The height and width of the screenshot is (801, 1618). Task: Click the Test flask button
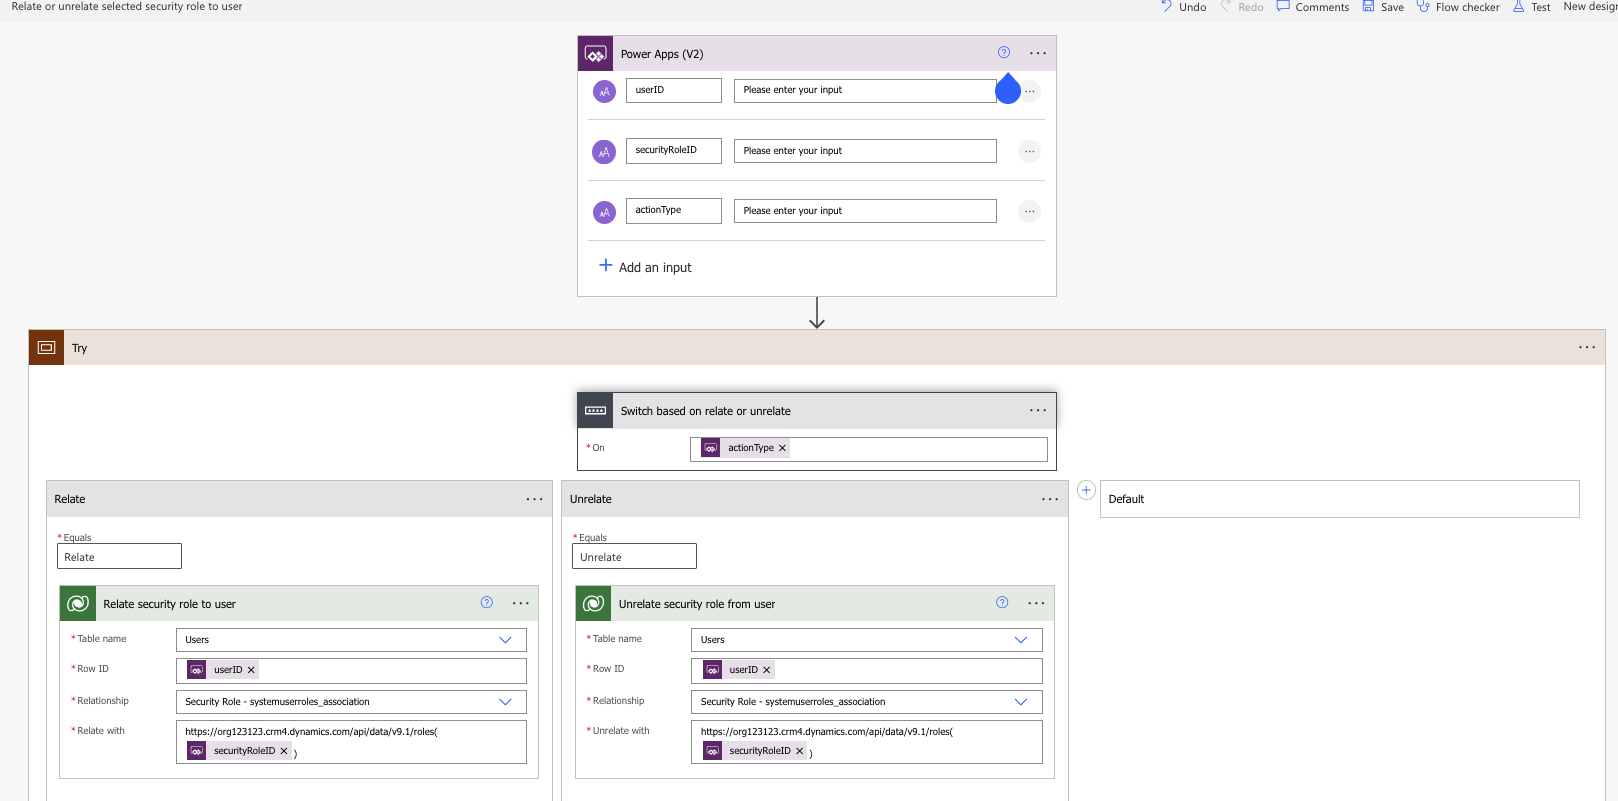click(x=1532, y=7)
